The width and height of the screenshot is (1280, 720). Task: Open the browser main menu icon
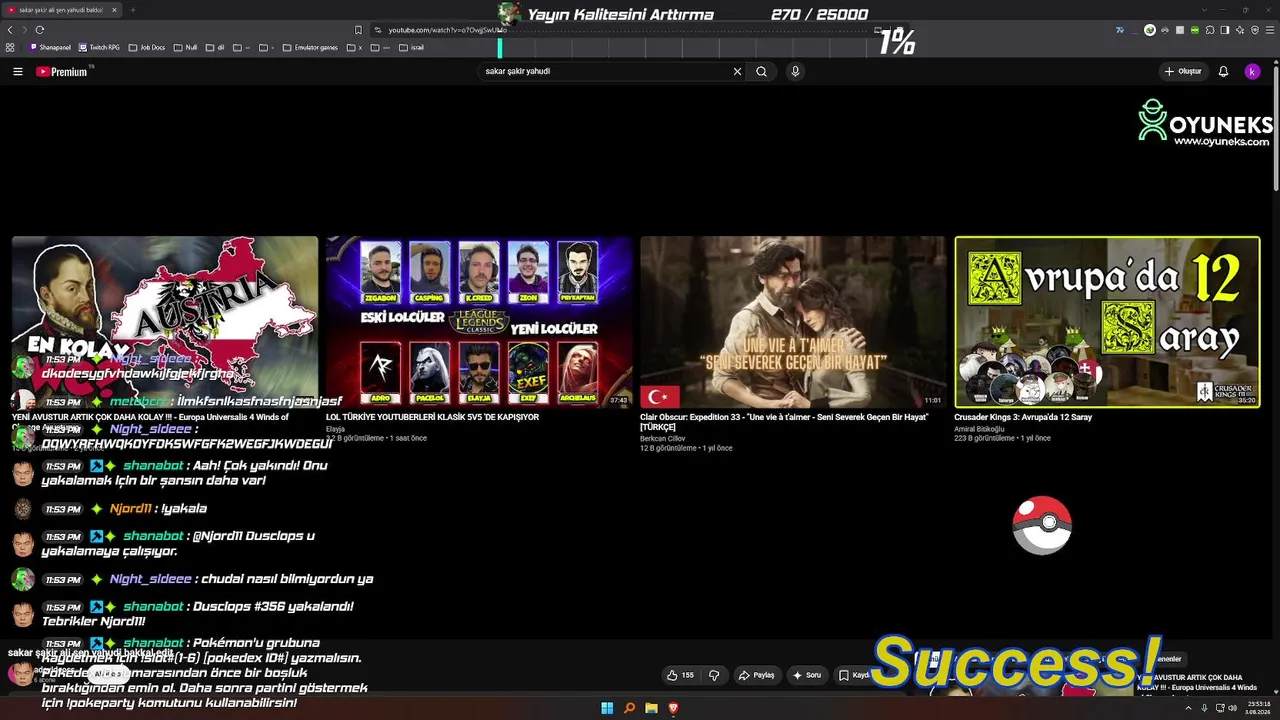tap(1269, 30)
